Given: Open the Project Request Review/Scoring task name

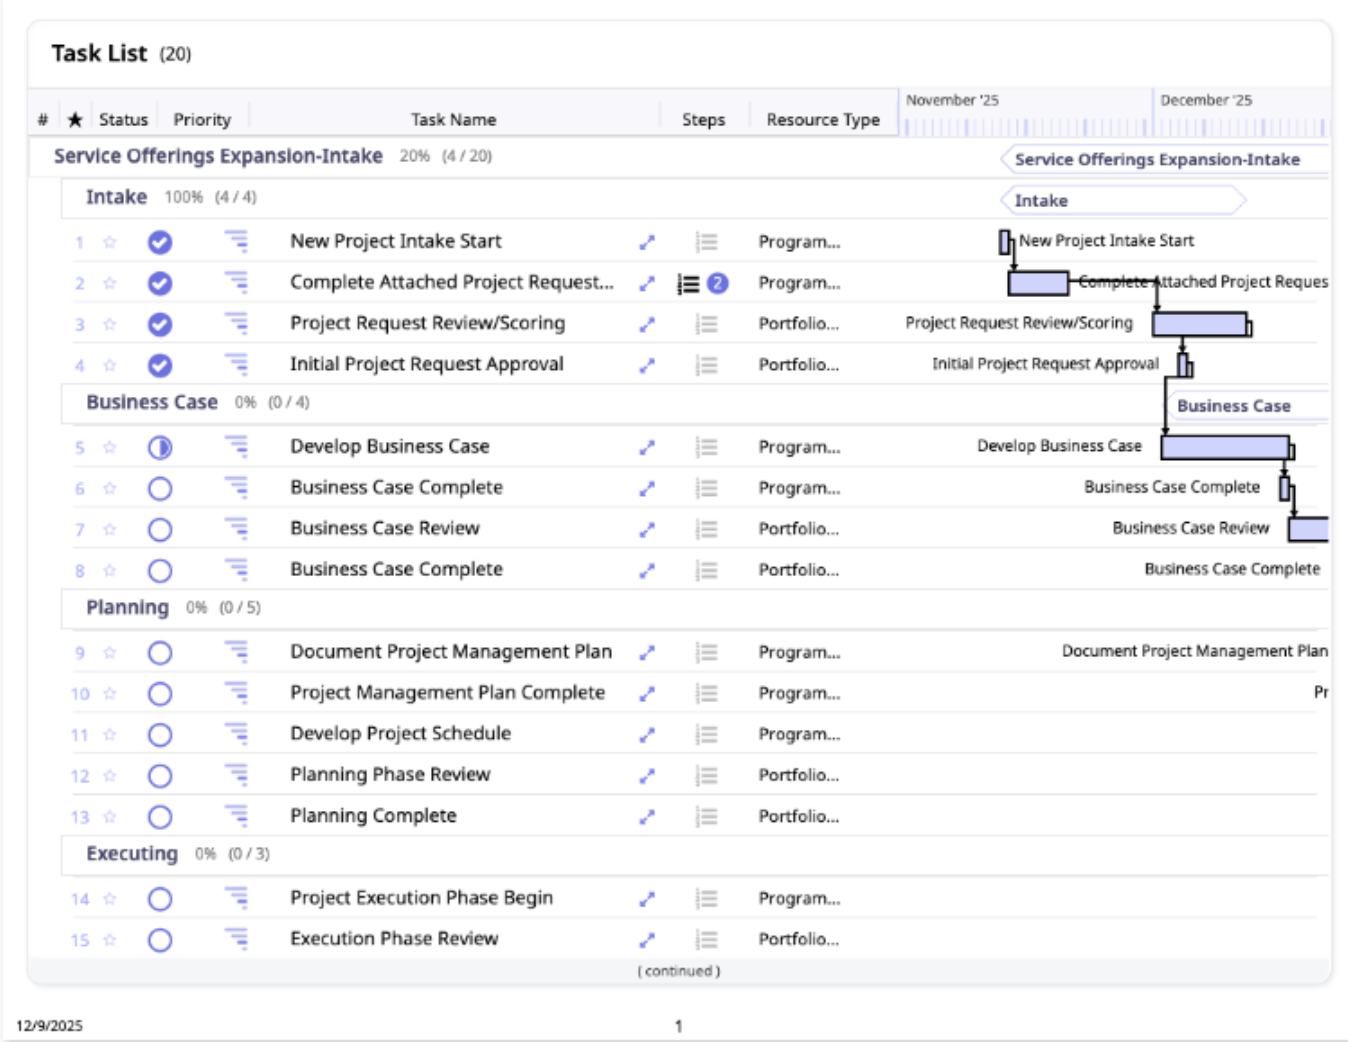Looking at the screenshot, I should tap(427, 323).
